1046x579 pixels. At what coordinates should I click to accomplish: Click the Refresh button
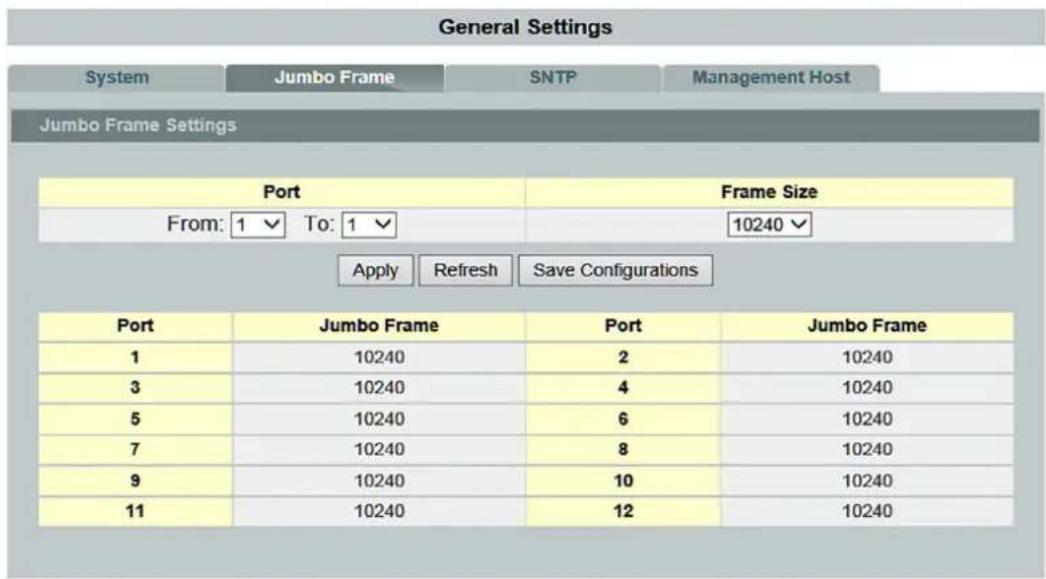tap(466, 270)
